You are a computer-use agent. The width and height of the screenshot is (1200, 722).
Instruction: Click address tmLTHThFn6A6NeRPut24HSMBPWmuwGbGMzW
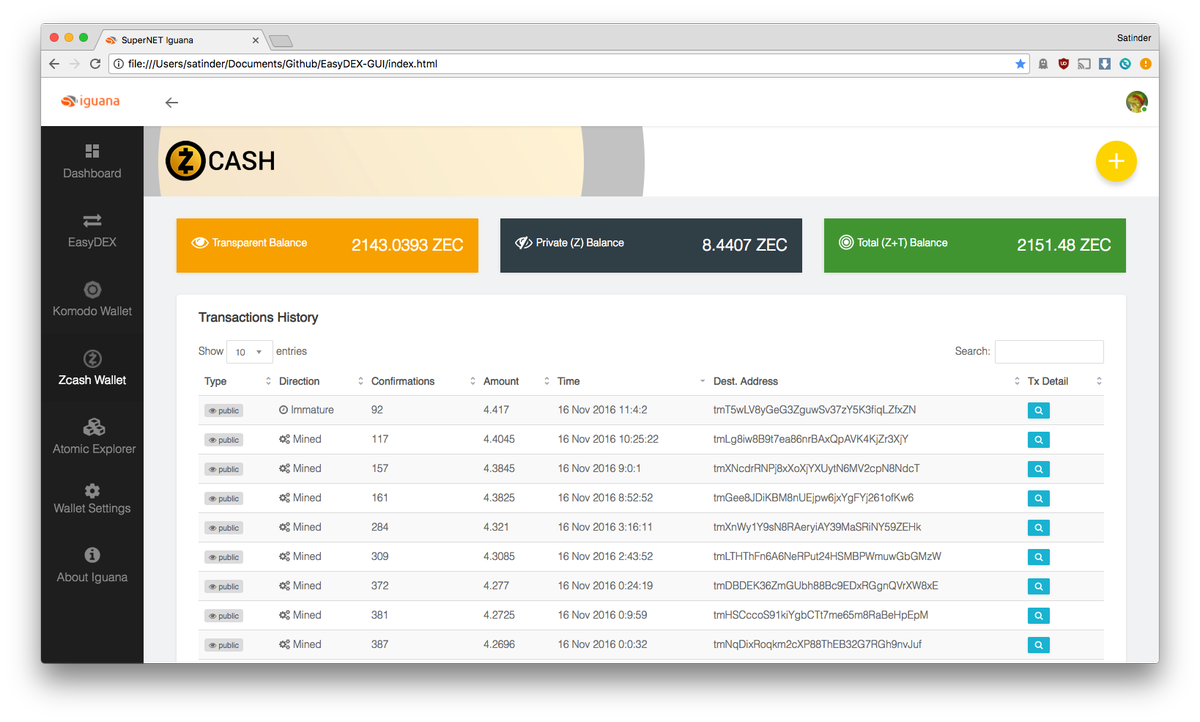tap(827, 556)
